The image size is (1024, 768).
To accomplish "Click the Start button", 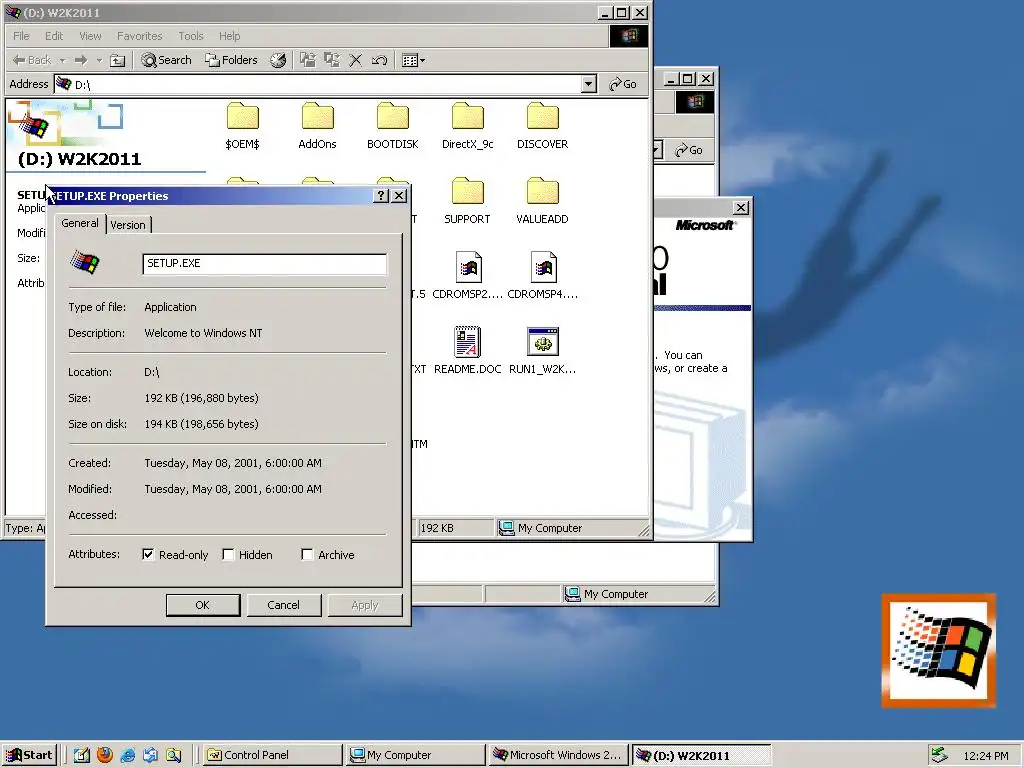I will [x=29, y=755].
